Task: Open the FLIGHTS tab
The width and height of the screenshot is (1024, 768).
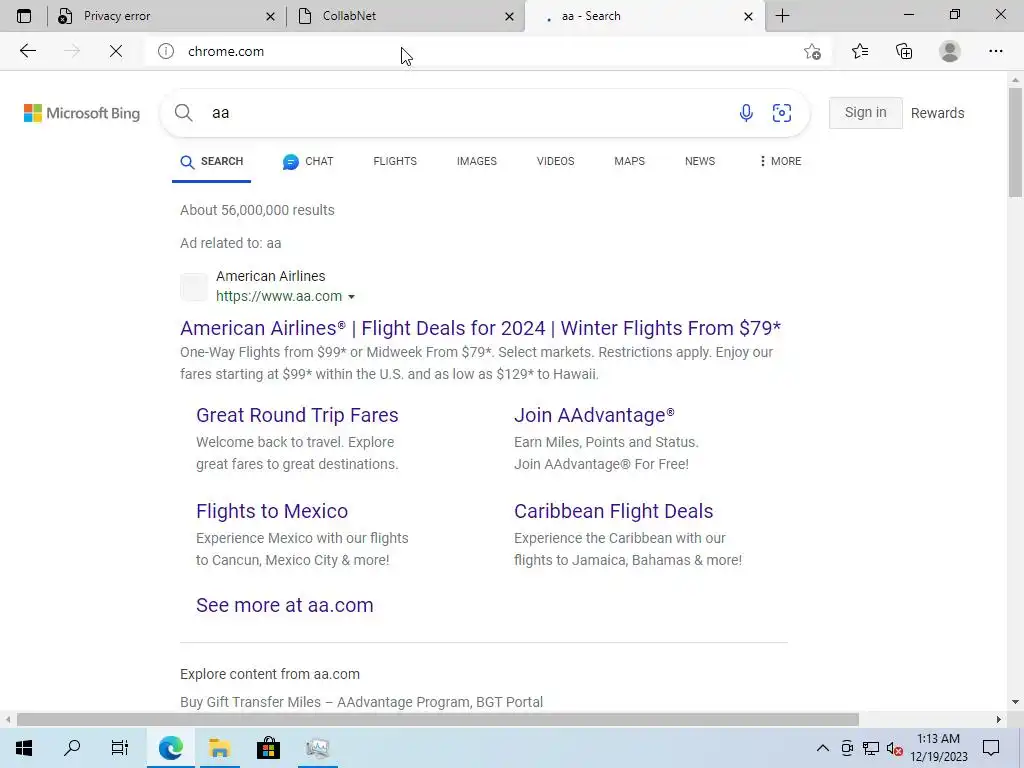Action: click(x=395, y=161)
